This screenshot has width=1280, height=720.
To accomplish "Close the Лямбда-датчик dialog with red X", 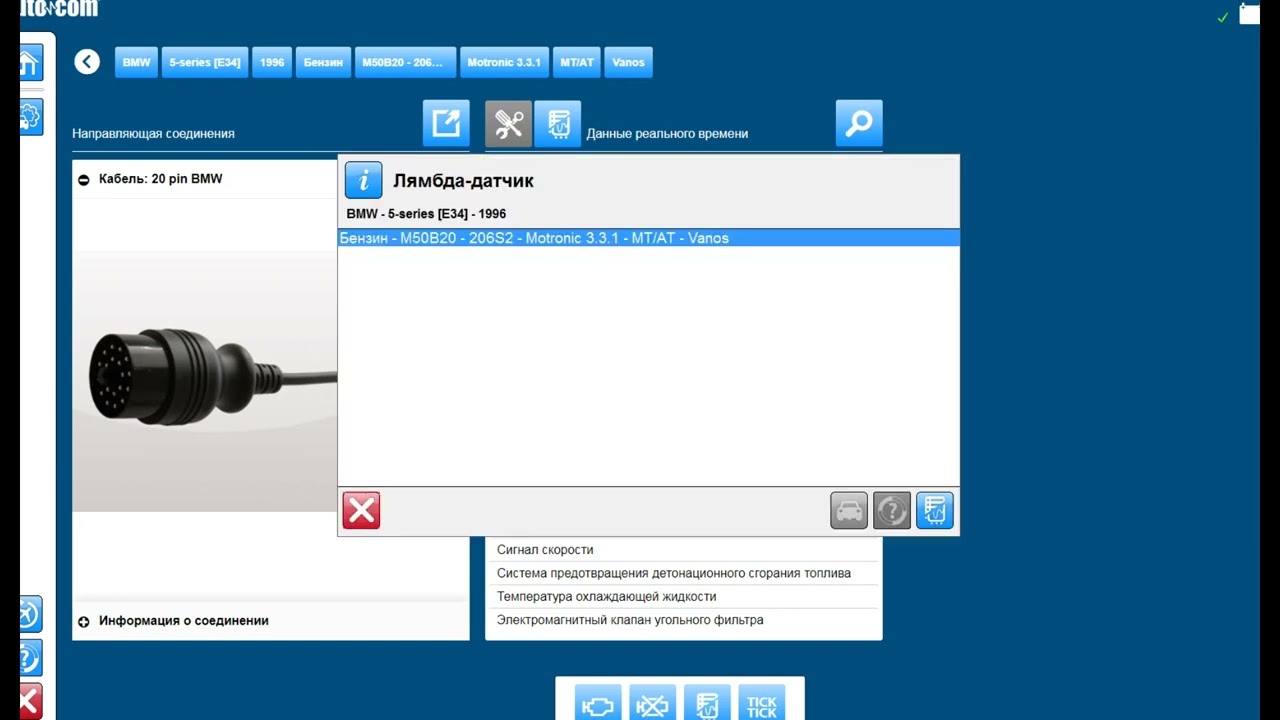I will click(361, 510).
